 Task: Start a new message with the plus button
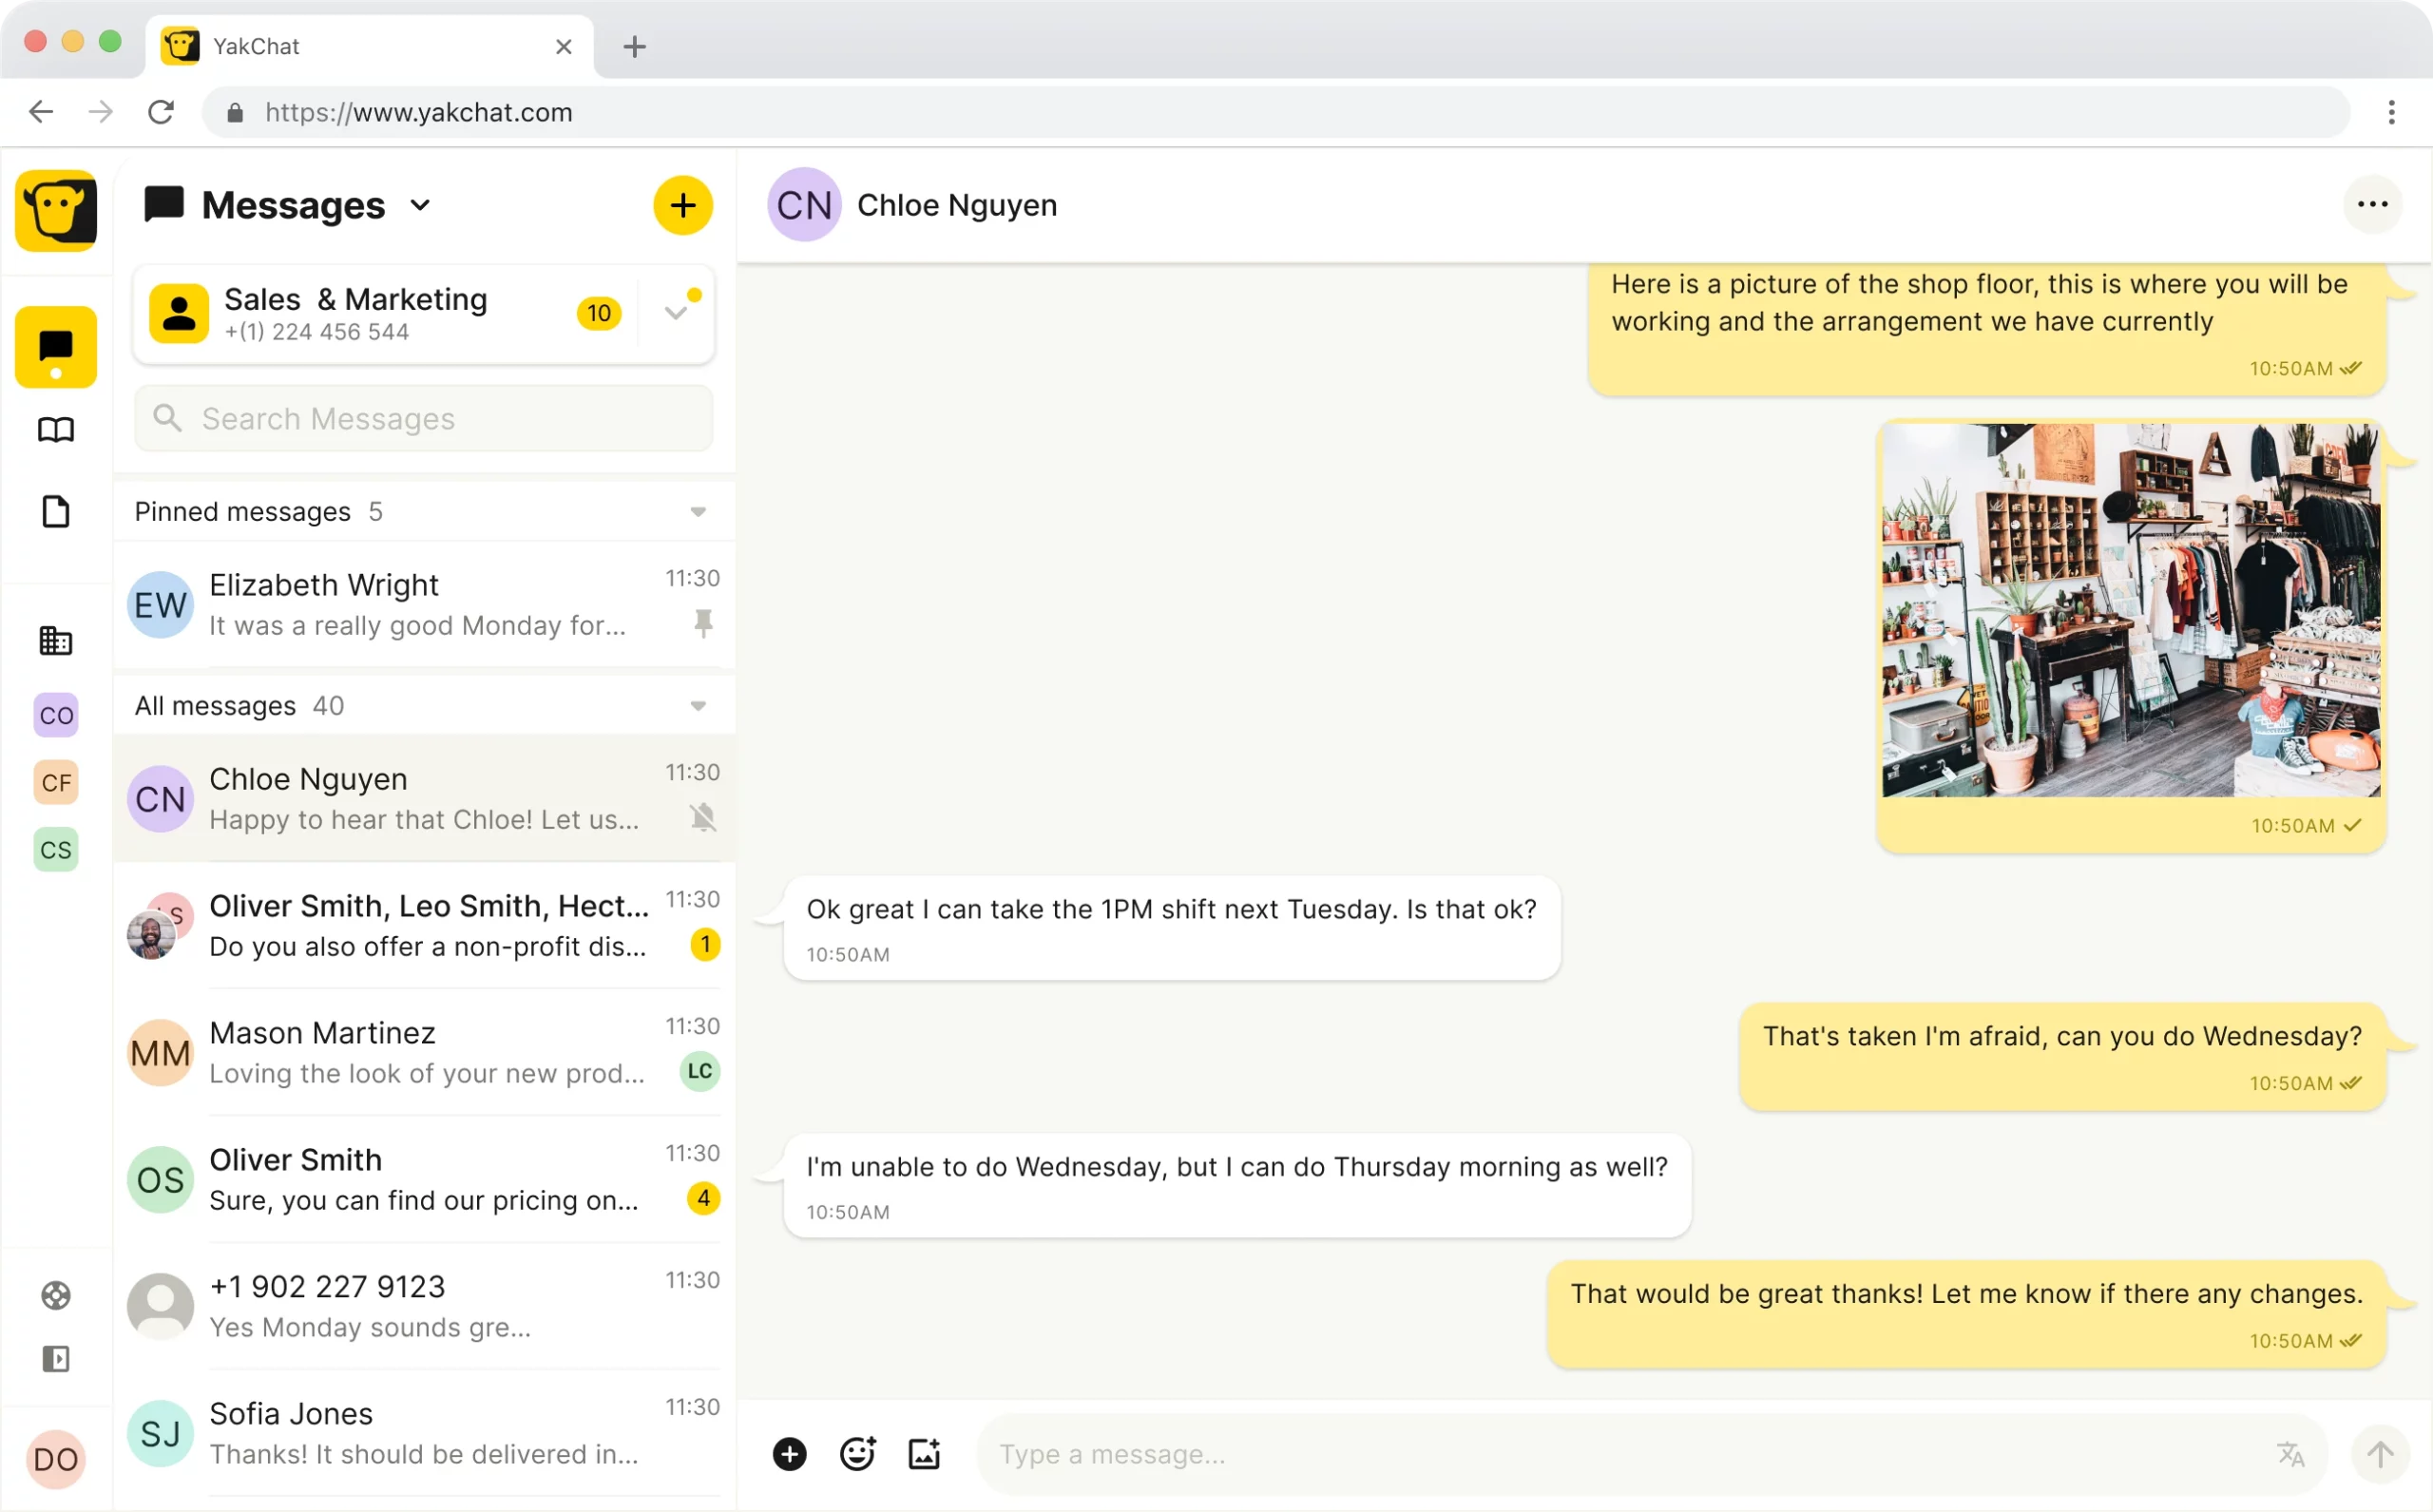682,205
